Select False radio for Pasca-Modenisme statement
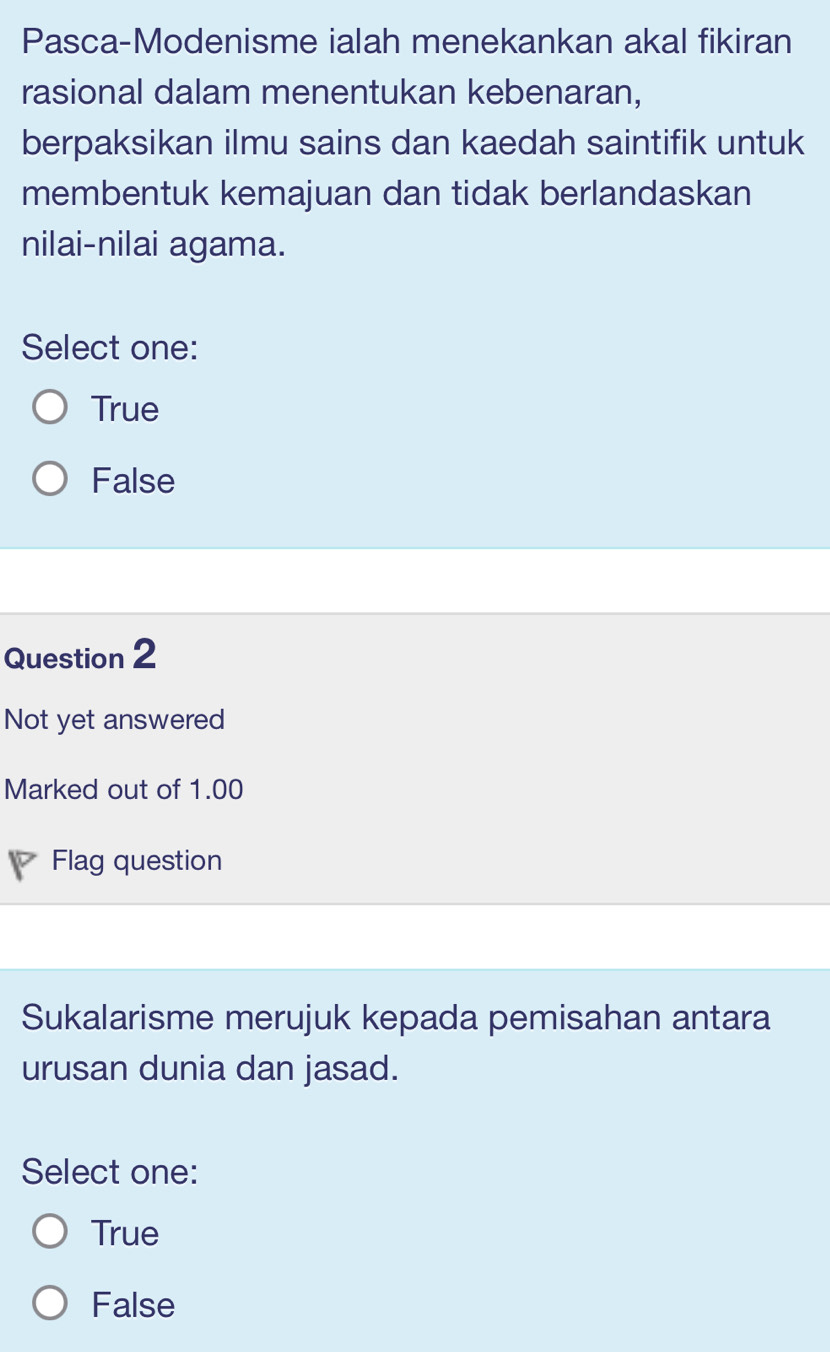Screen dimensions: 830x1352 tap(50, 481)
